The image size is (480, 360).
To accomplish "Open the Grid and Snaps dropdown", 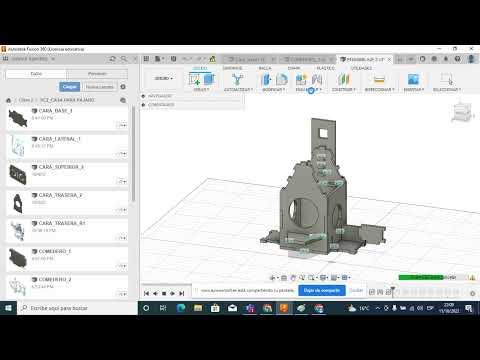I will pos(335,277).
